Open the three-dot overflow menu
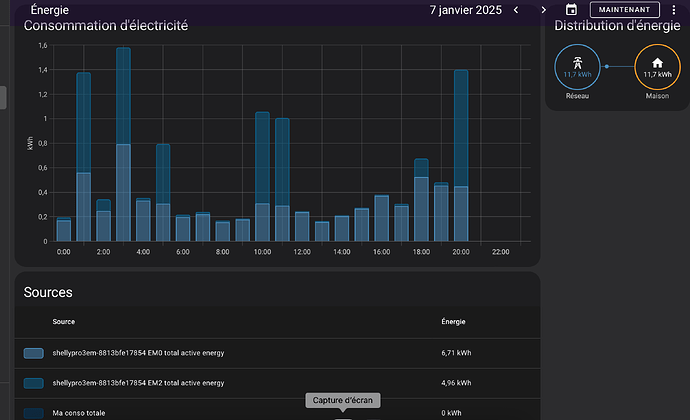 pyautogui.click(x=673, y=10)
